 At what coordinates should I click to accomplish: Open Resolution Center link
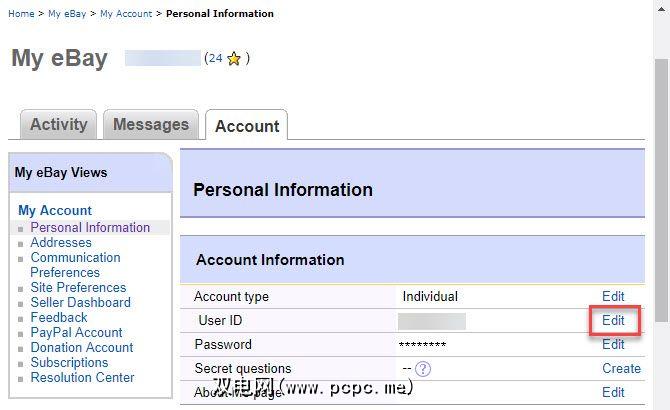coord(82,377)
